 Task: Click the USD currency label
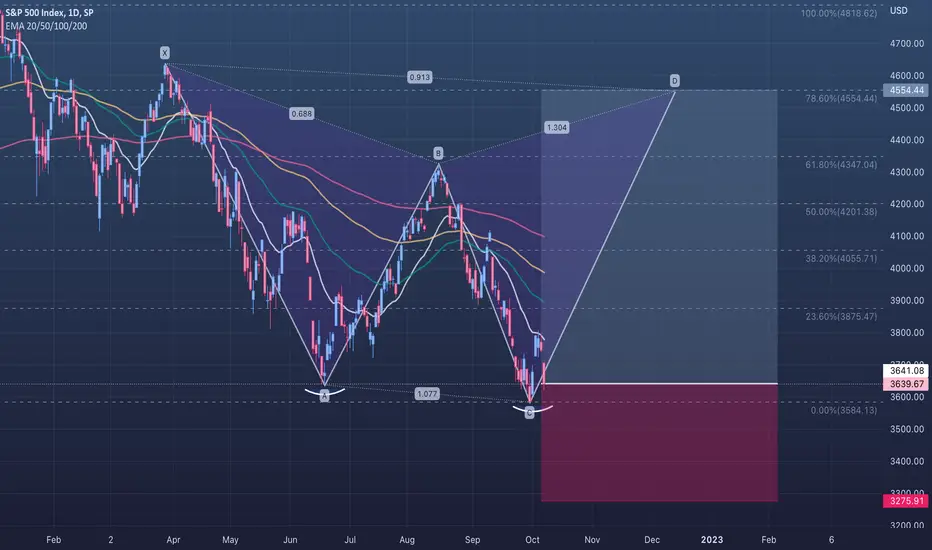[898, 11]
